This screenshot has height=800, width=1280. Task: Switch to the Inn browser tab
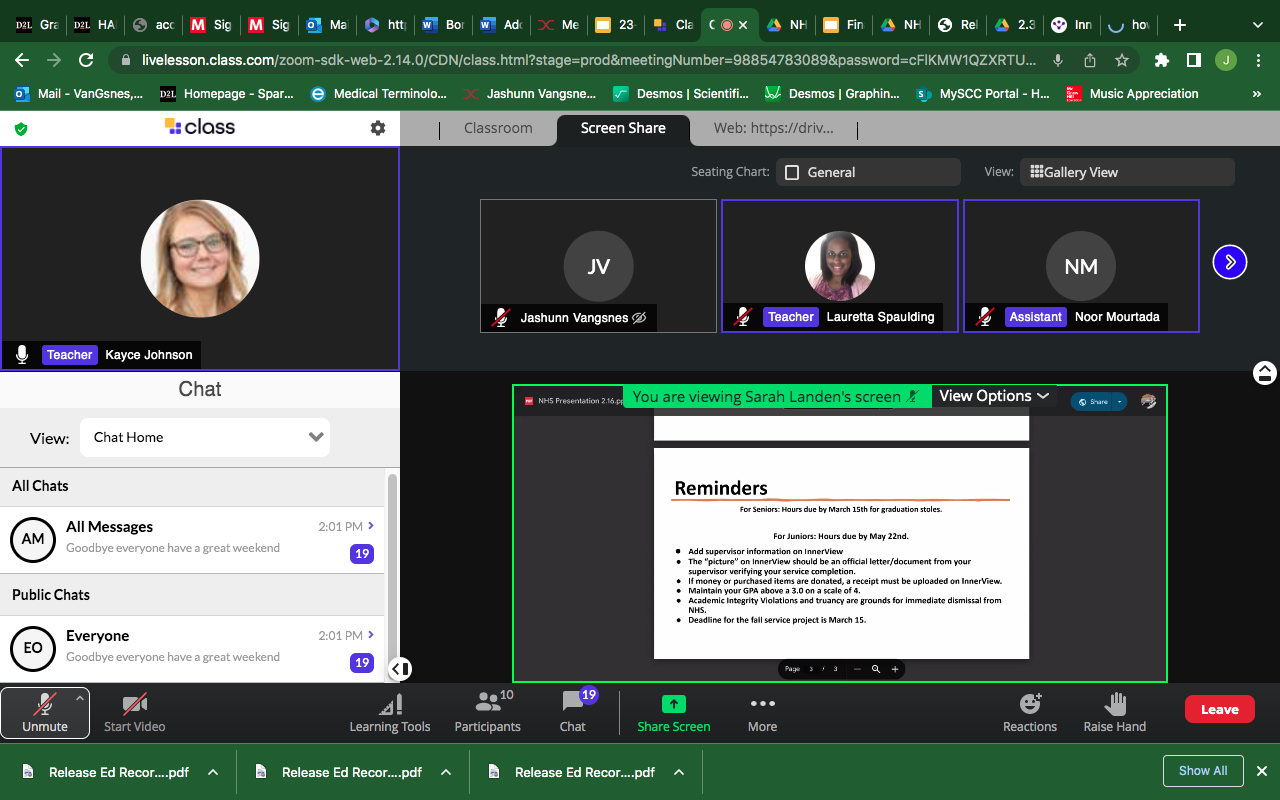pyautogui.click(x=1073, y=25)
